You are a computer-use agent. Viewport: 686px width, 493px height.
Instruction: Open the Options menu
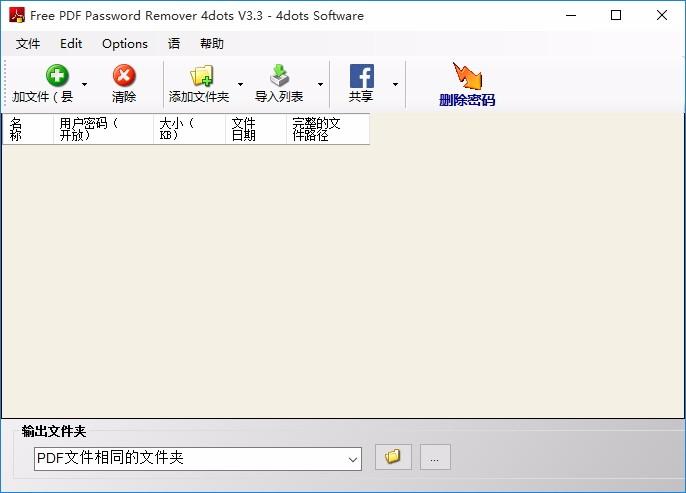click(x=125, y=44)
